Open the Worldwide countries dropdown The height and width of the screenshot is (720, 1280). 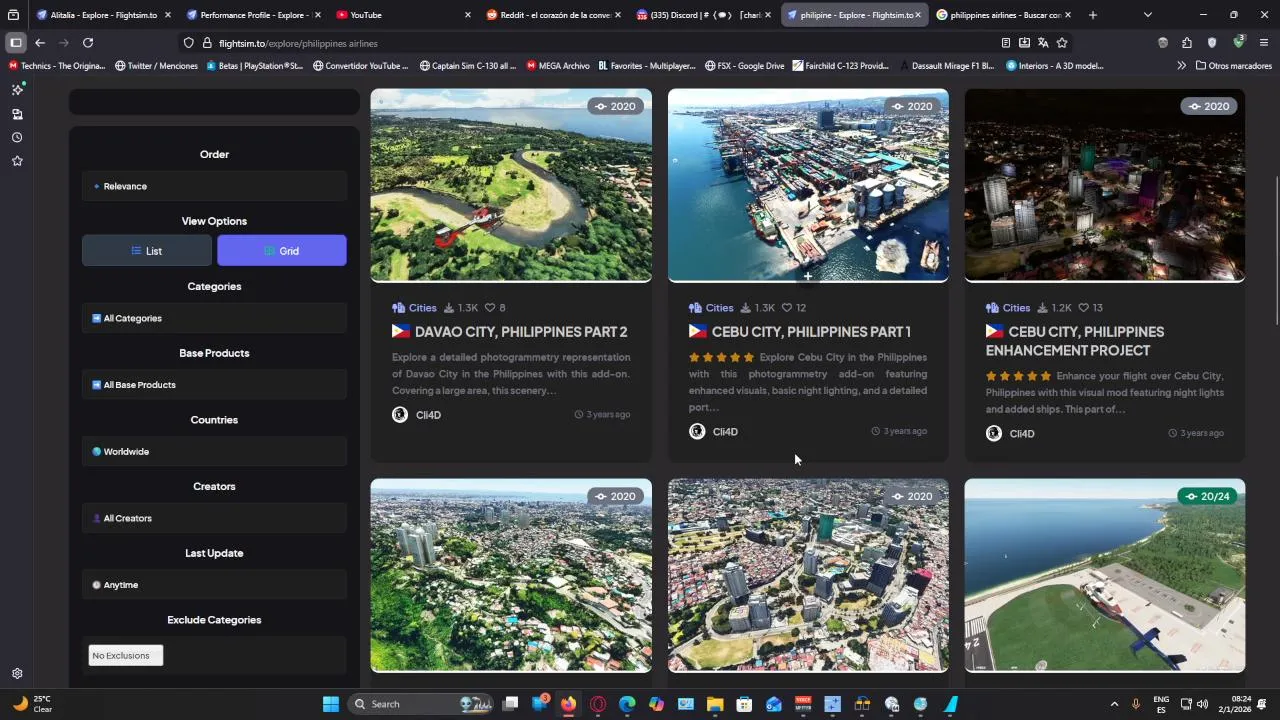(214, 452)
